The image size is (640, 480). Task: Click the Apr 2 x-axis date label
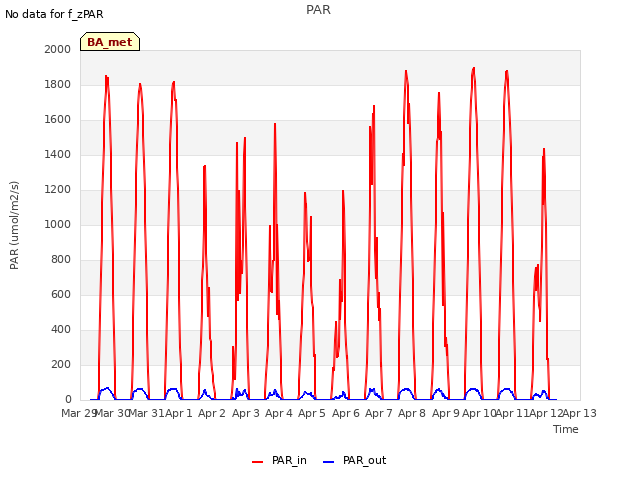pyautogui.click(x=212, y=413)
